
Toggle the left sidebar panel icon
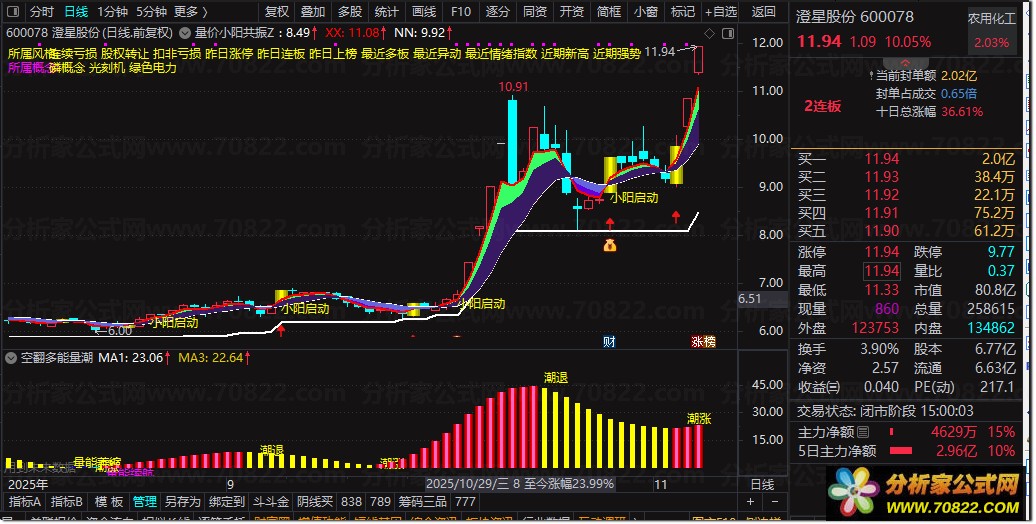(x=13, y=12)
